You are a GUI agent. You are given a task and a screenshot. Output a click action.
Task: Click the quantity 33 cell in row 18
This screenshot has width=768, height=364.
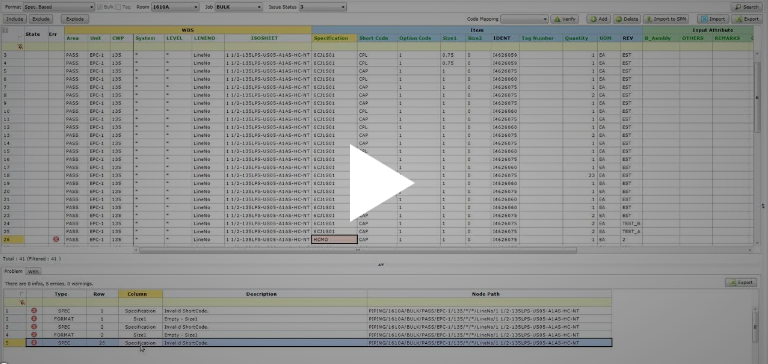pos(579,175)
